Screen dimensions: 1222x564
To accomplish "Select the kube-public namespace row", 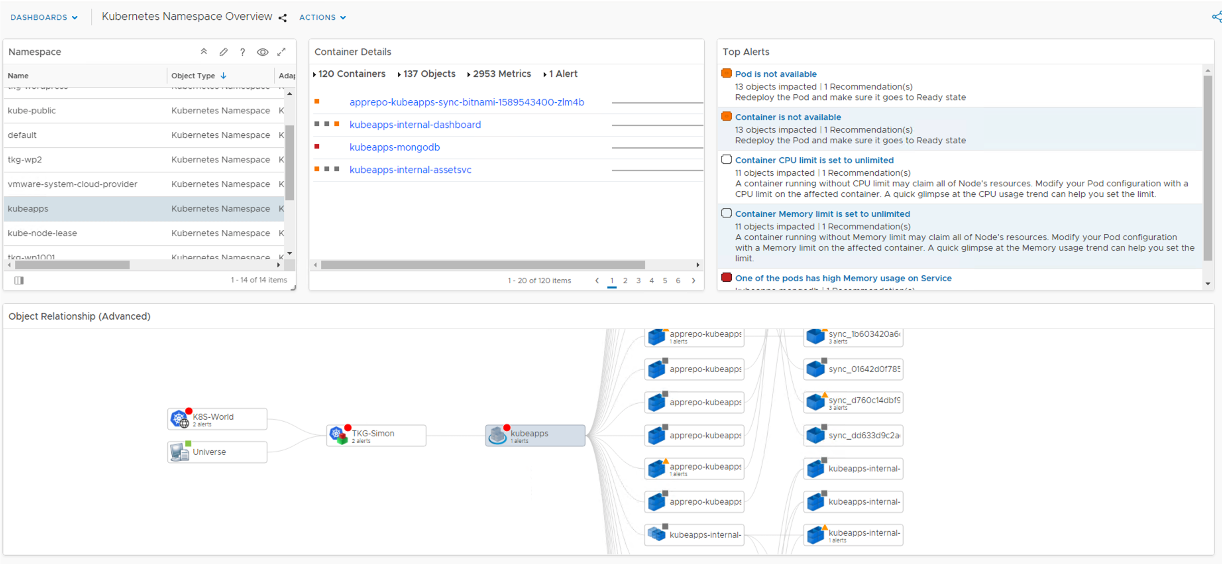I will pos(145,111).
